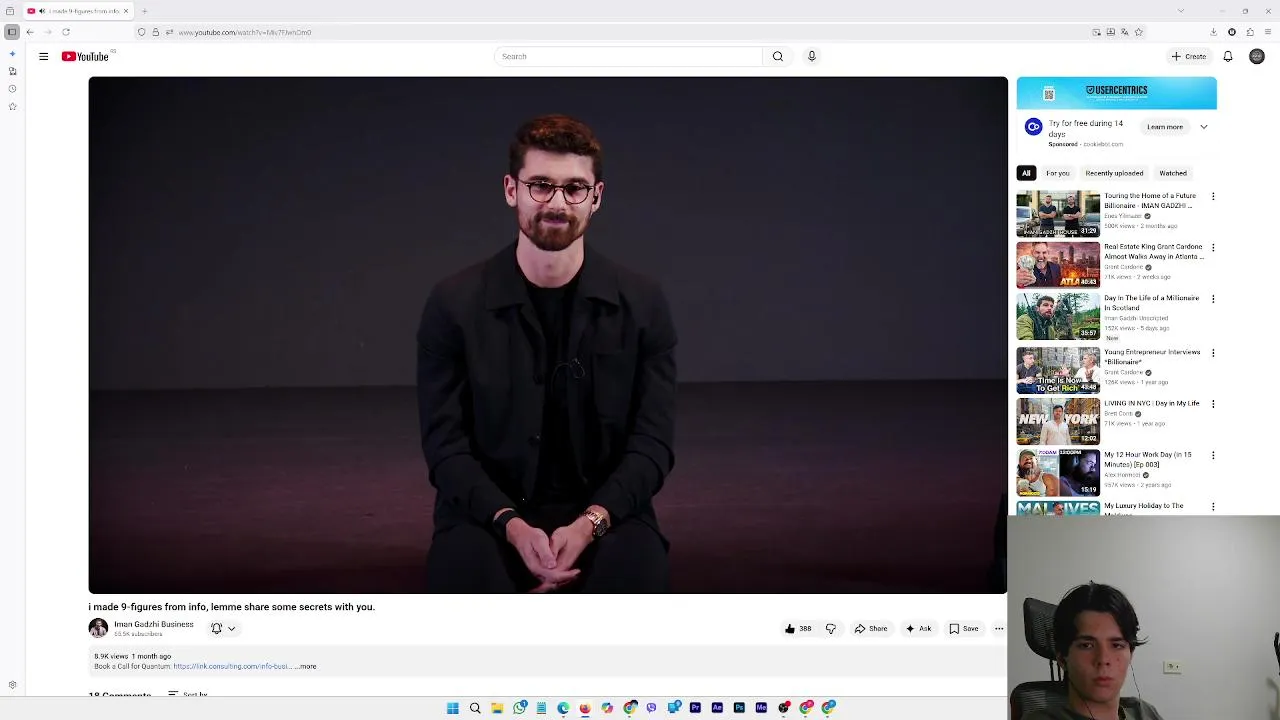The width and height of the screenshot is (1280, 720).
Task: Open My 12 Hour Work Day thumbnail
Action: 1058,472
